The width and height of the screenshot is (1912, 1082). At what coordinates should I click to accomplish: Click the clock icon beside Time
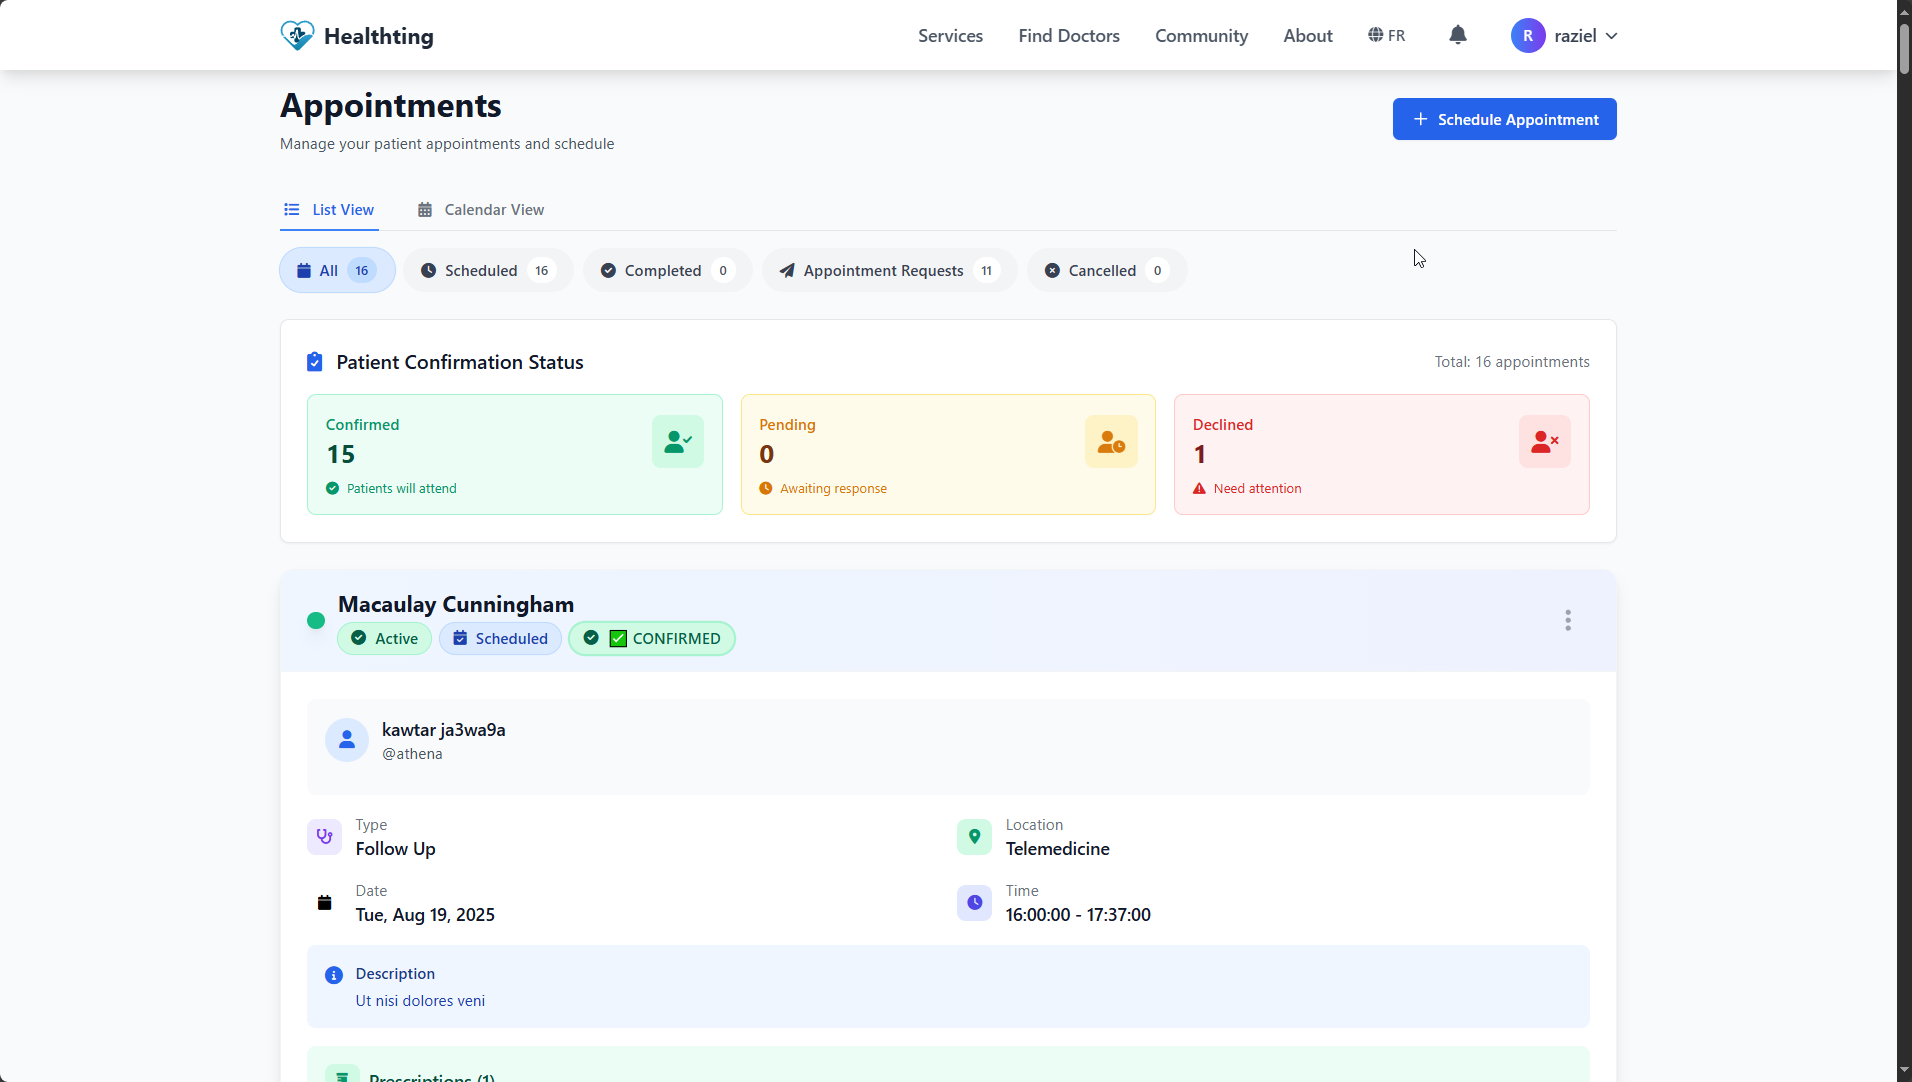coord(974,903)
